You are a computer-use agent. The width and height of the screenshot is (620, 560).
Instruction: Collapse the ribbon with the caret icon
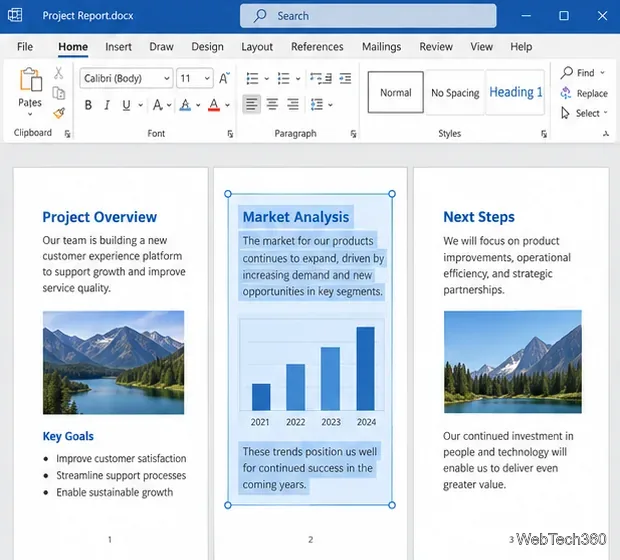click(x=606, y=134)
